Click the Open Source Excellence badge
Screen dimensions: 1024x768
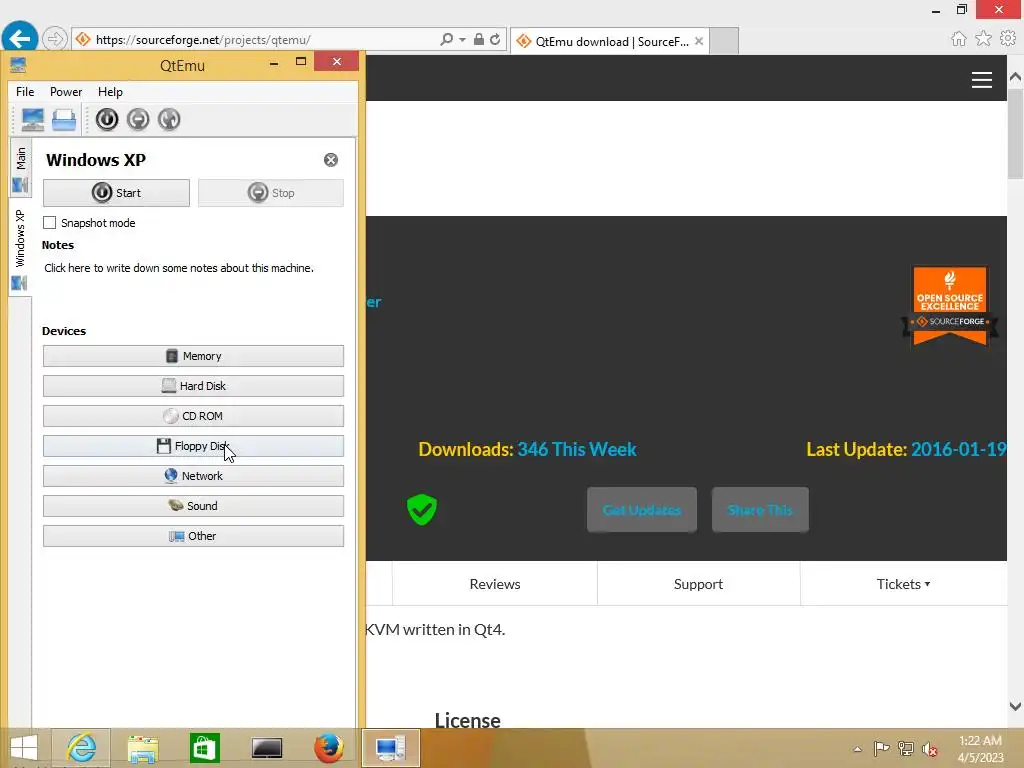[x=950, y=306]
